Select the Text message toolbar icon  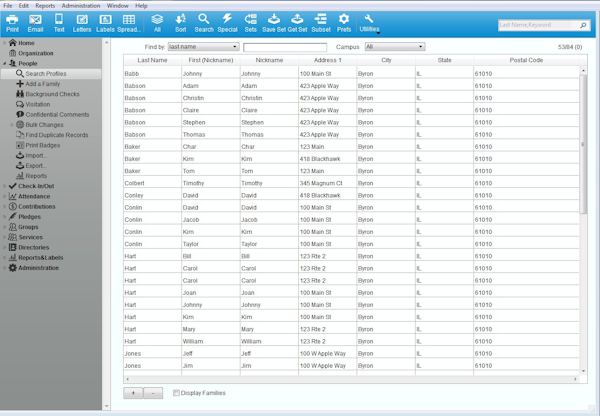[59, 23]
